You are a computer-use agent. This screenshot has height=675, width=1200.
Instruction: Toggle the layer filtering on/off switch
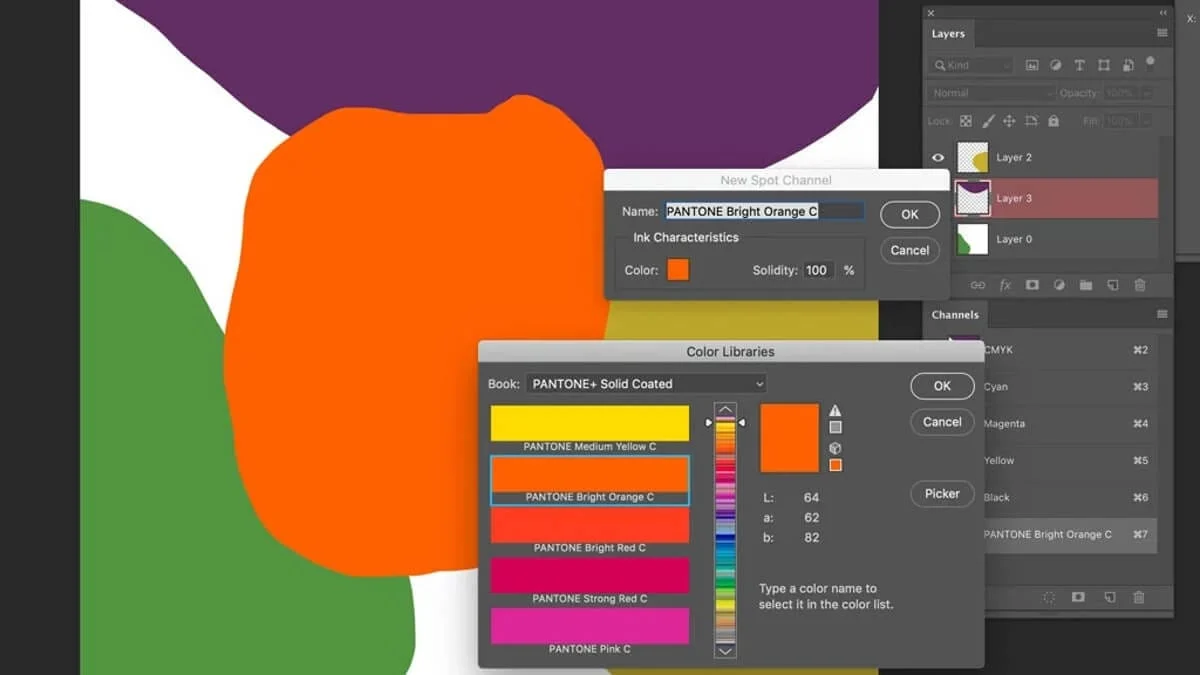point(1150,61)
